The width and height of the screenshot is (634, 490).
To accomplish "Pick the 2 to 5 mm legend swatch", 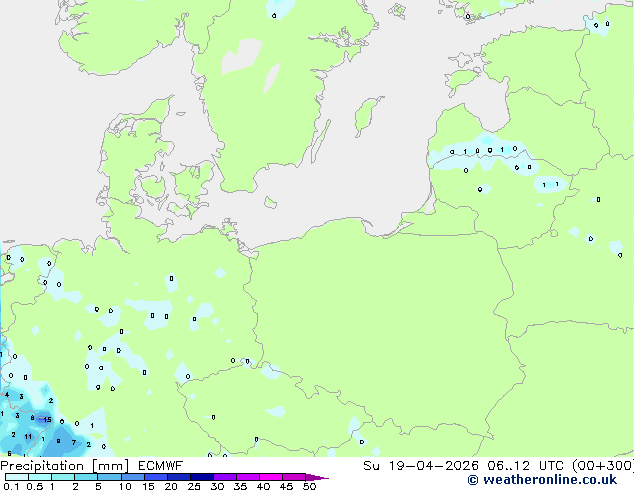I will 86,477.
